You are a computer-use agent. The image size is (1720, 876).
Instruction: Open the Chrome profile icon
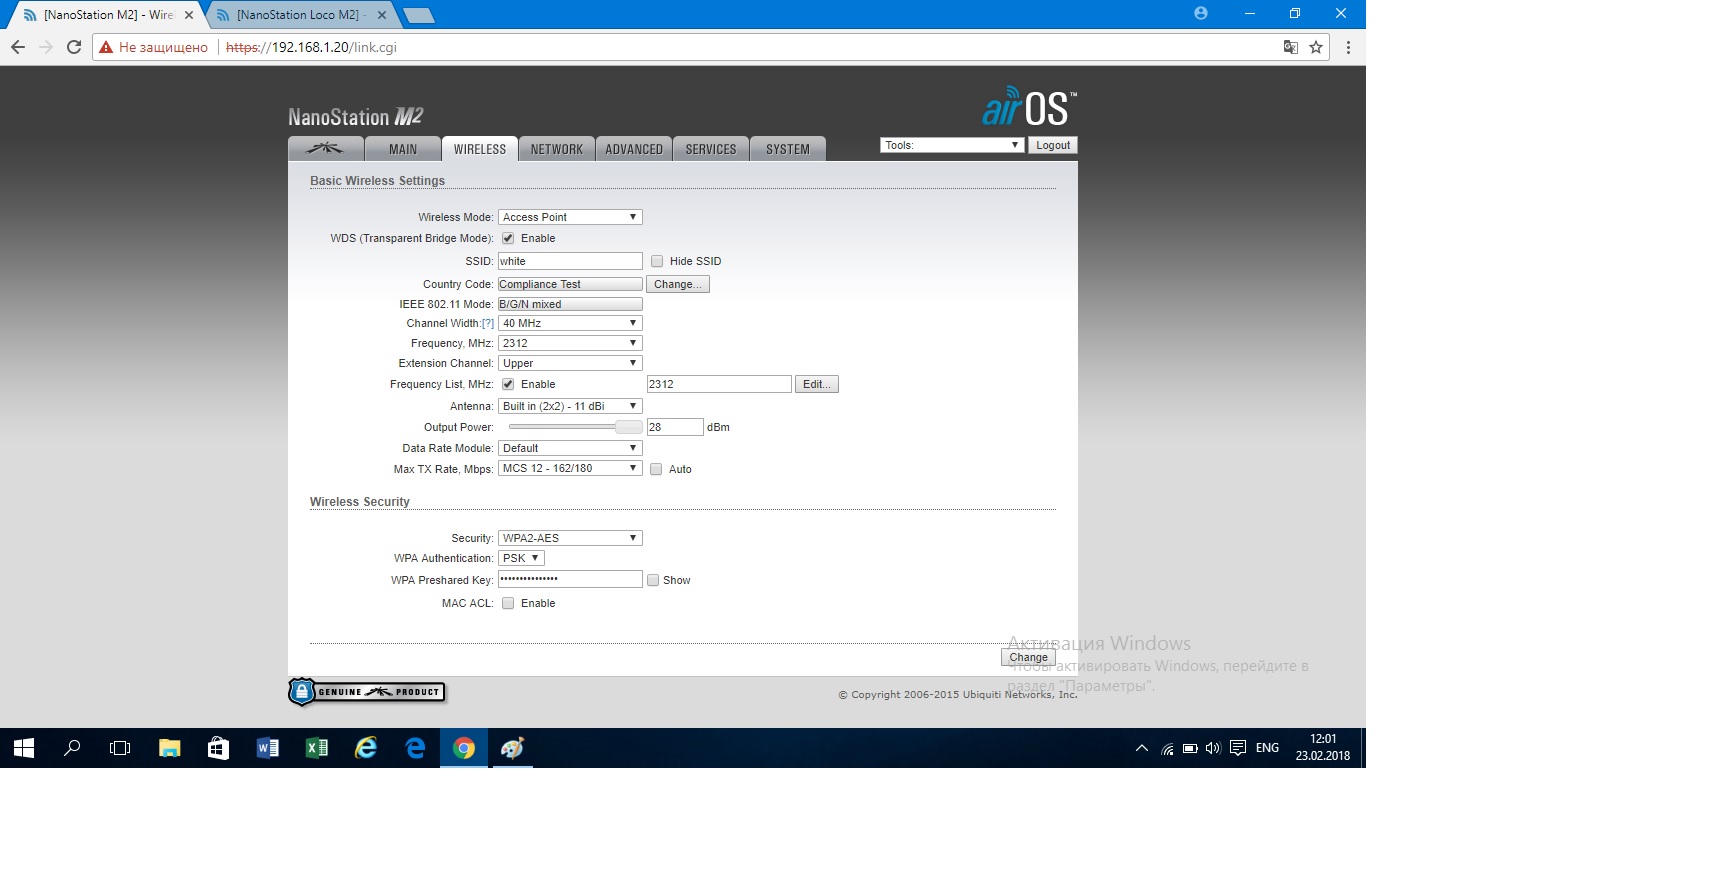1201,13
